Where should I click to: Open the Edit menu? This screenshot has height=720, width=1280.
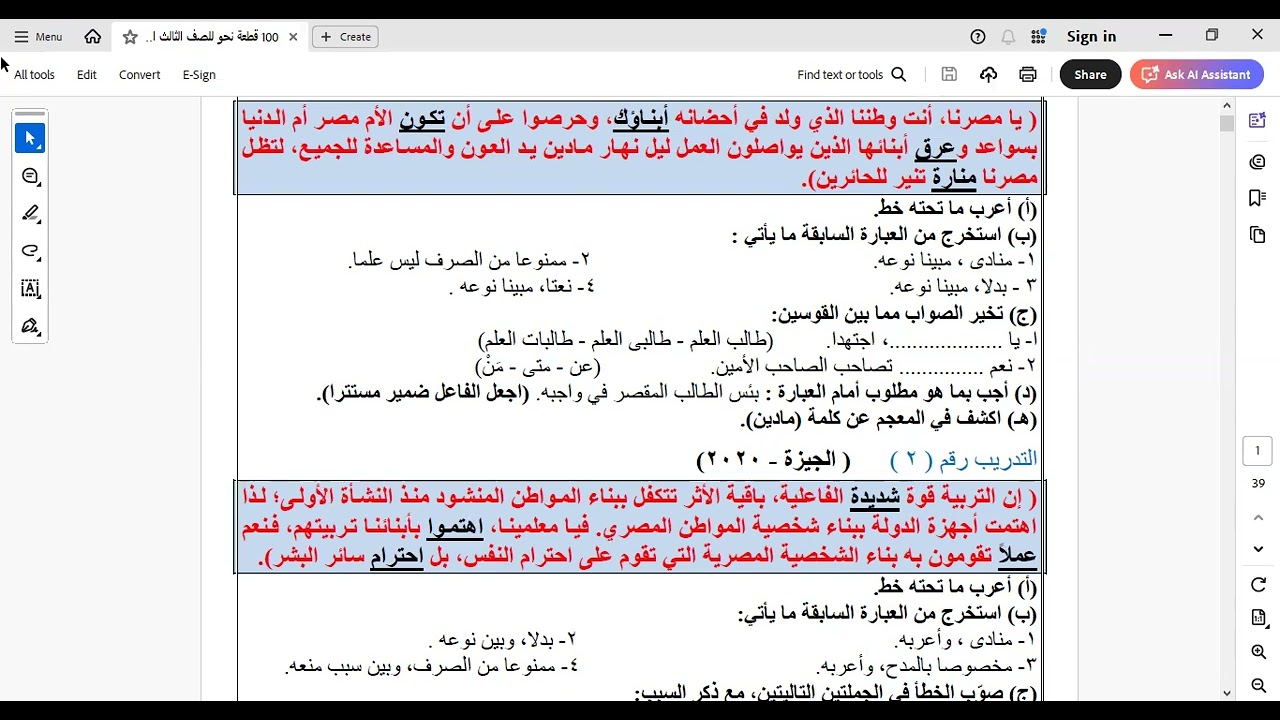(87, 75)
